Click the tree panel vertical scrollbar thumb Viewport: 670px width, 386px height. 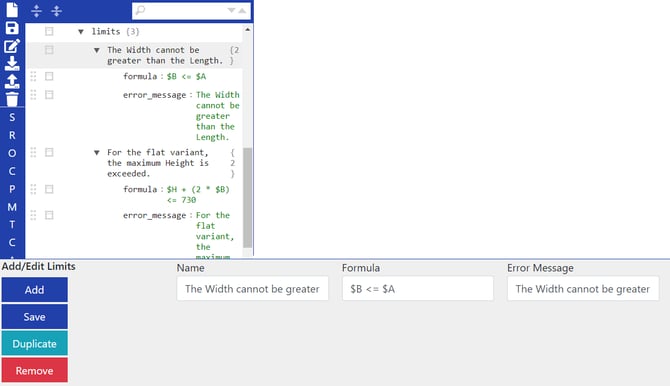247,198
